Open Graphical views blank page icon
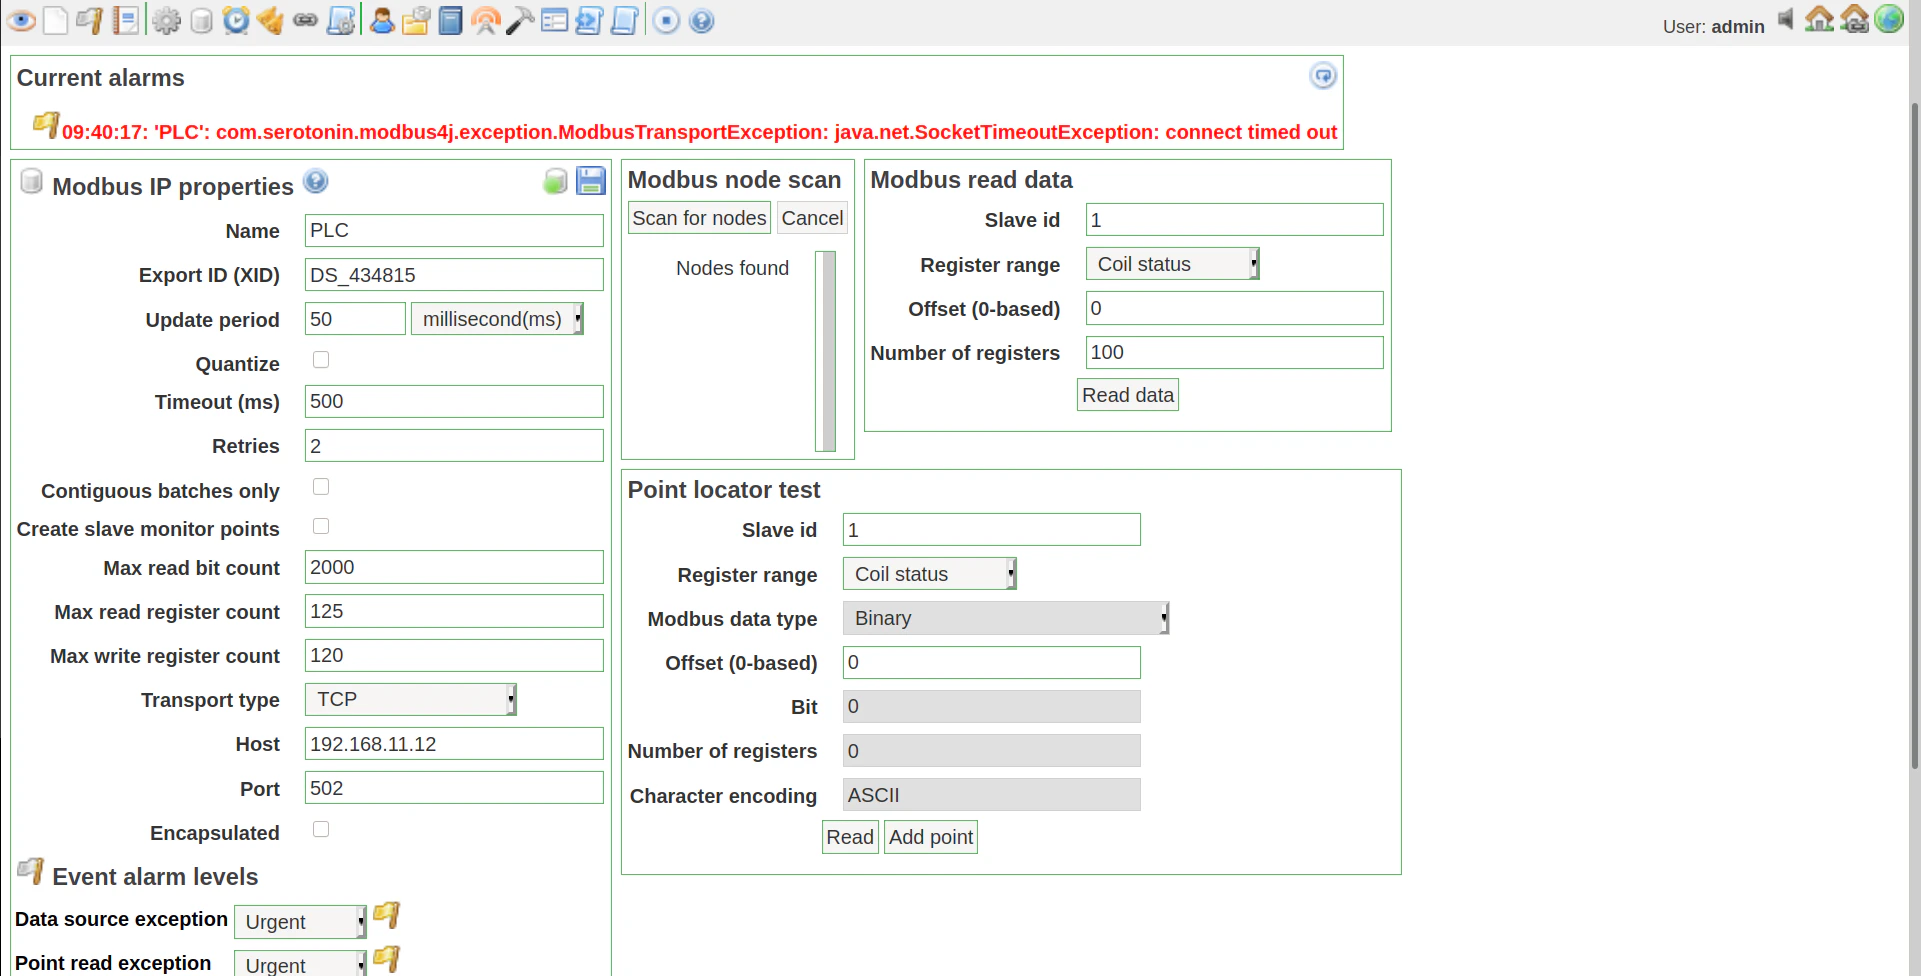The width and height of the screenshot is (1921, 976). click(56, 20)
